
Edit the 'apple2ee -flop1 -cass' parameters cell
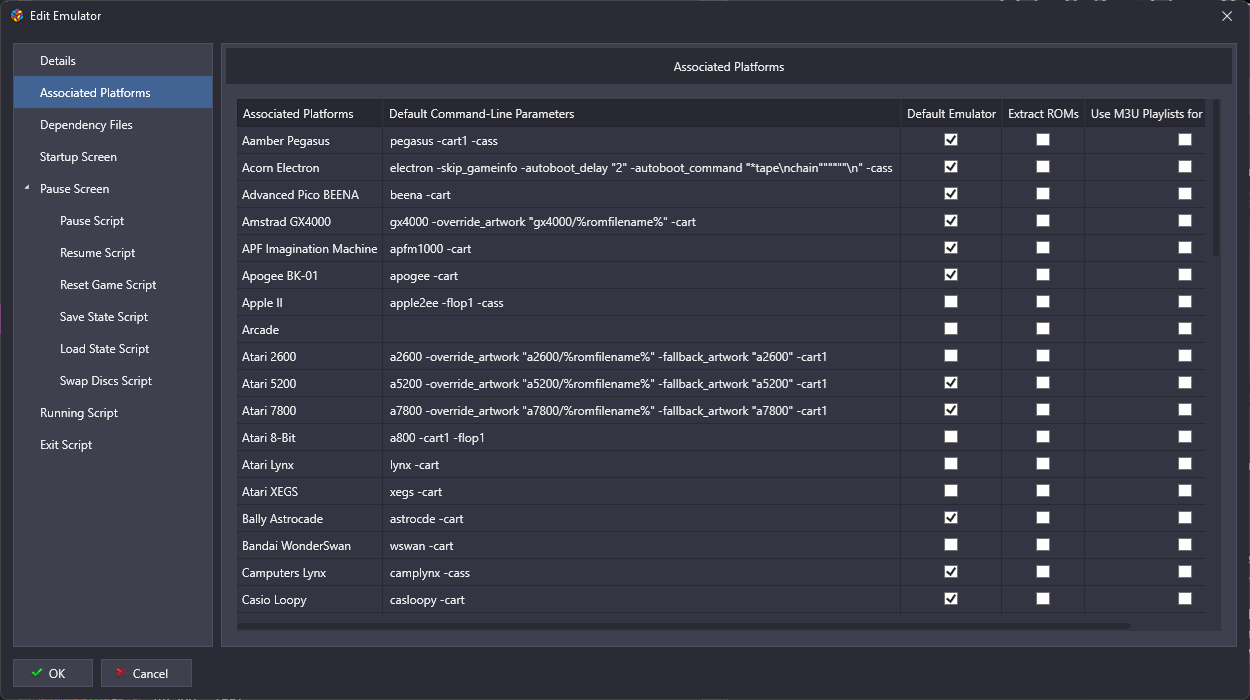[641, 302]
